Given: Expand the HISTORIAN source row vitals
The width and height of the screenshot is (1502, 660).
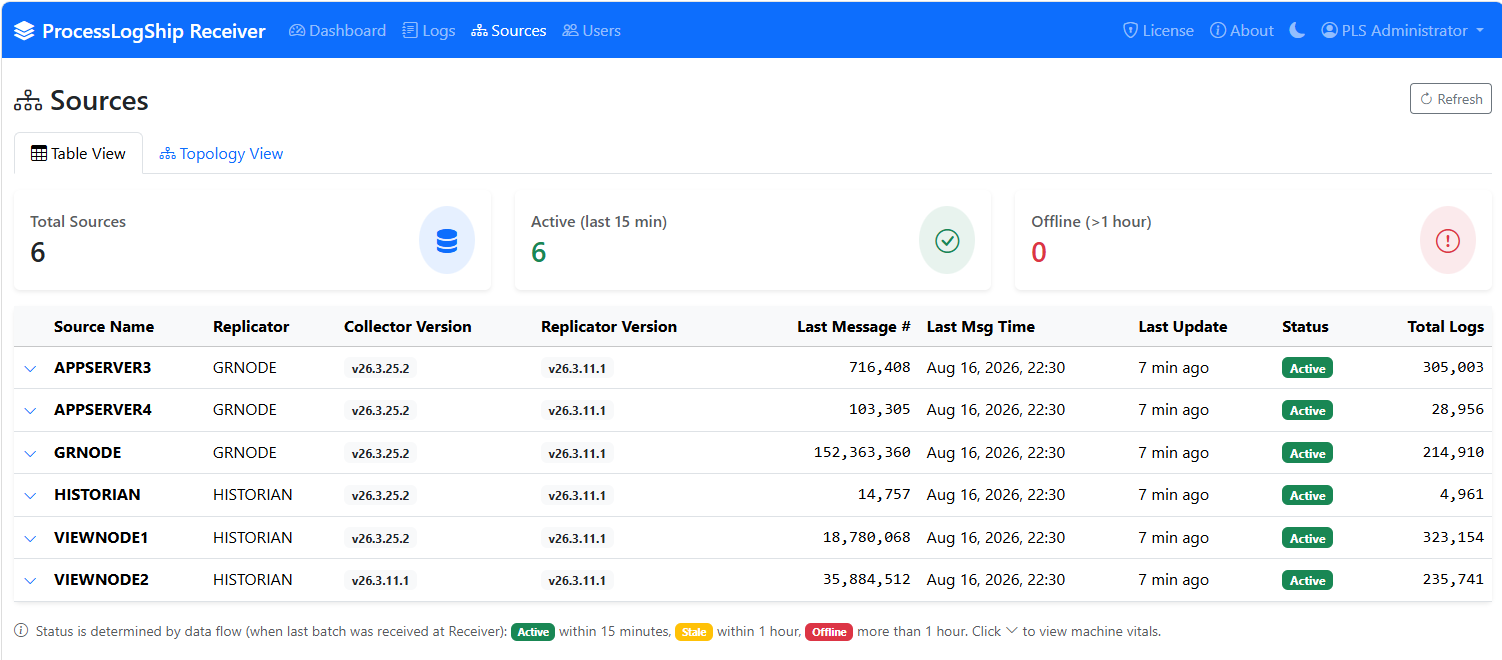Looking at the screenshot, I should pyautogui.click(x=30, y=495).
